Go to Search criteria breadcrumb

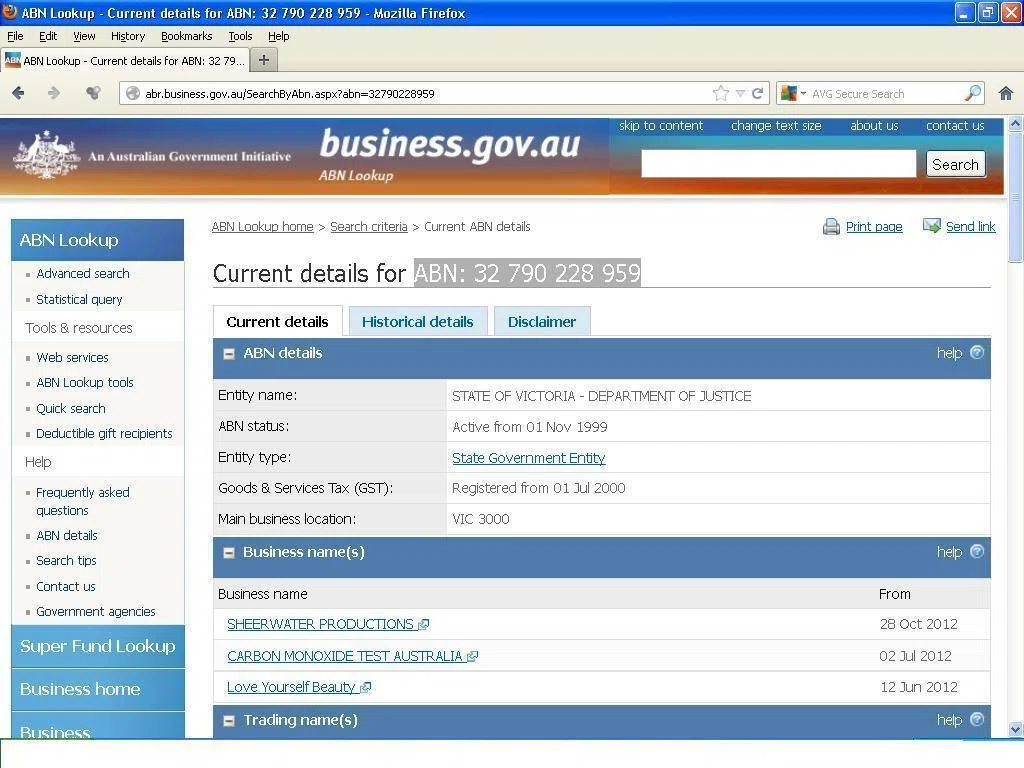(369, 227)
